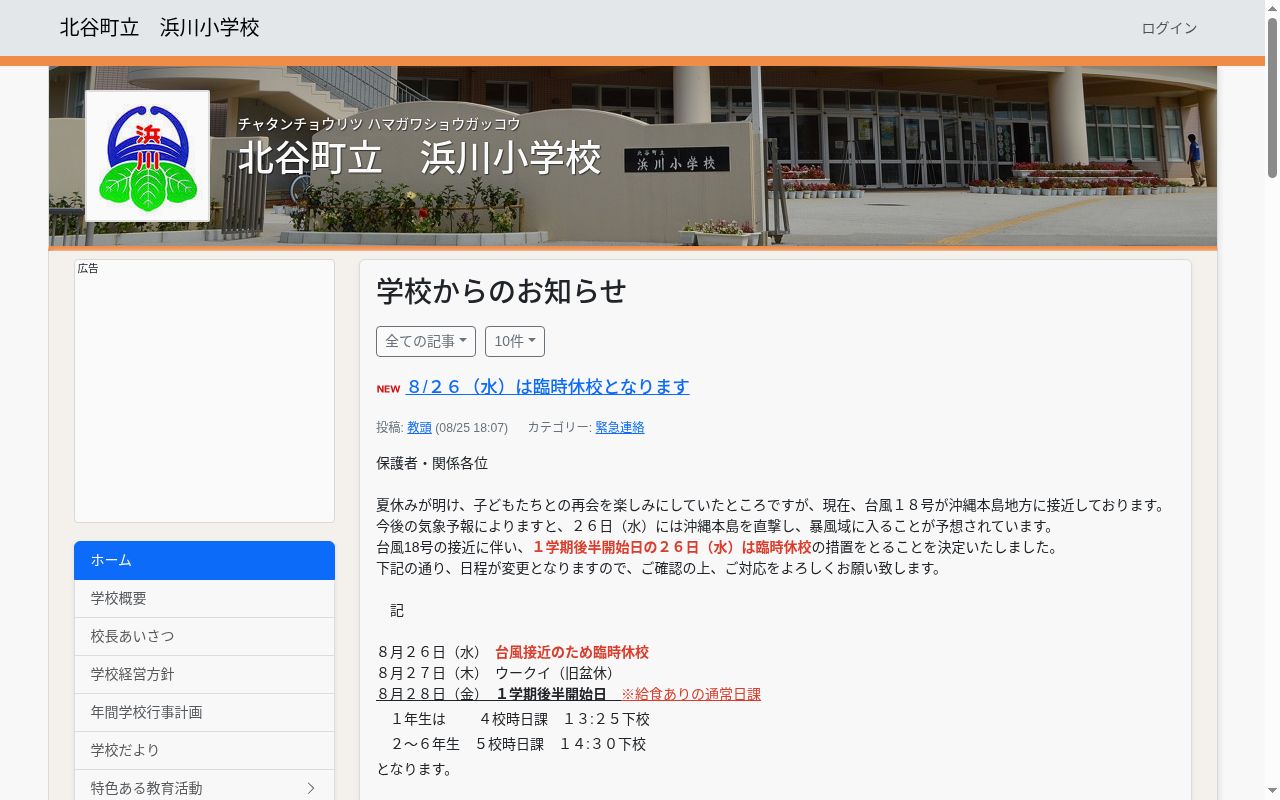The width and height of the screenshot is (1280, 800).
Task: Open 校長あいさつ in the sidebar menu
Action: click(x=204, y=636)
